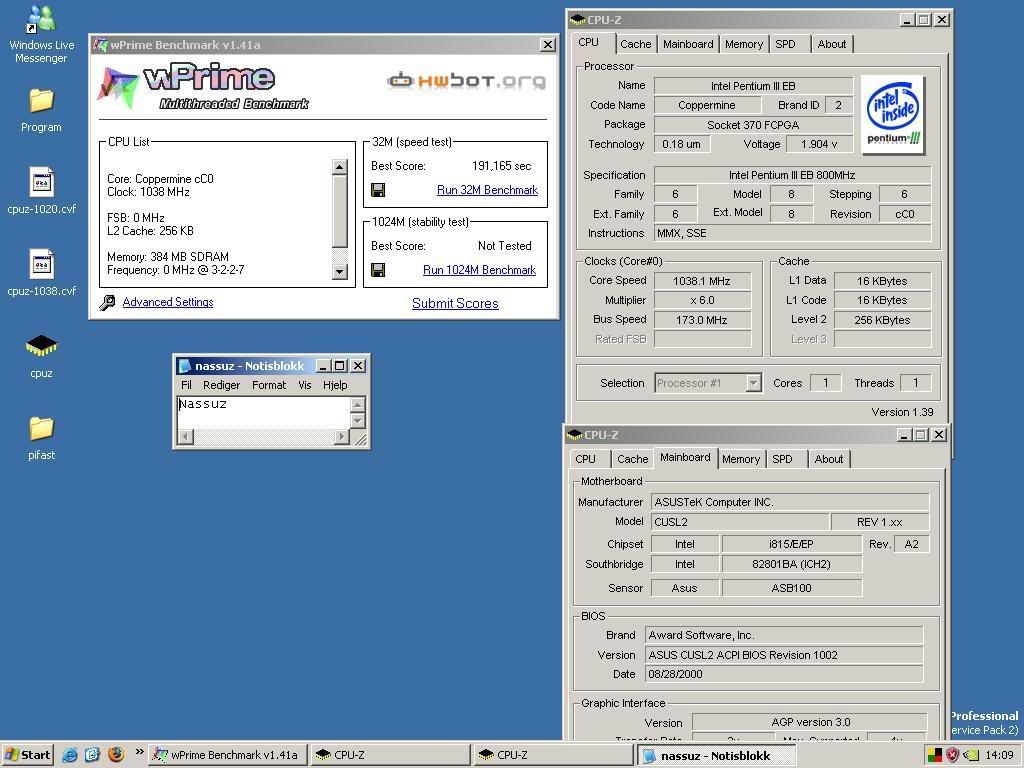Open the Program folder on the desktop
Image resolution: width=1024 pixels, height=768 pixels.
pyautogui.click(x=41, y=110)
